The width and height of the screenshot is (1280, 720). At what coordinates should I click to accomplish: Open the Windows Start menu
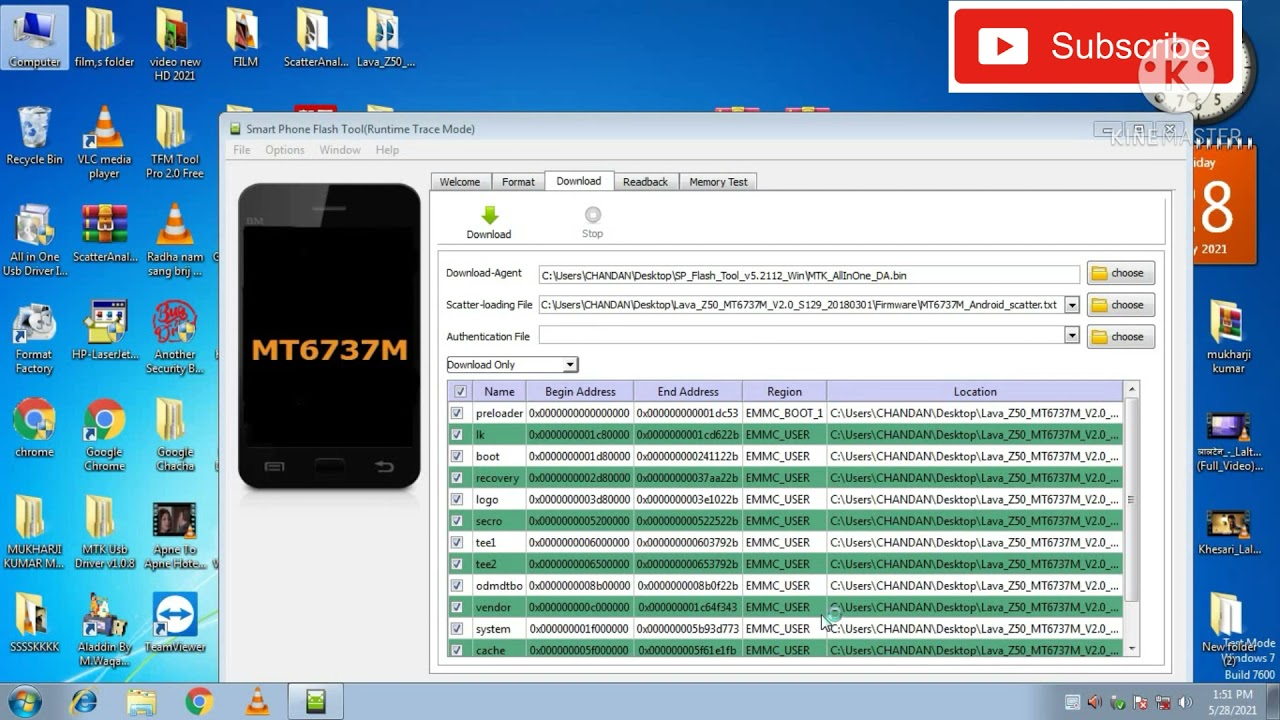(x=23, y=701)
